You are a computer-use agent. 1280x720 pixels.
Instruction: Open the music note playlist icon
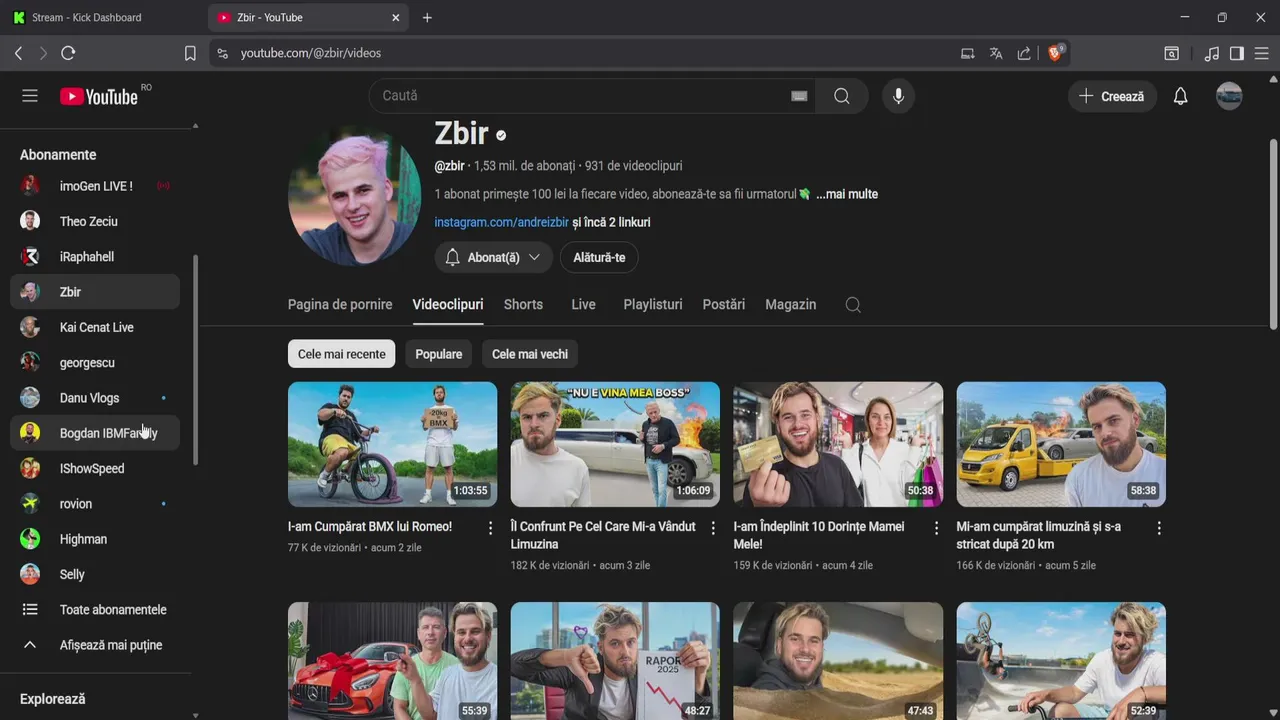1212,53
